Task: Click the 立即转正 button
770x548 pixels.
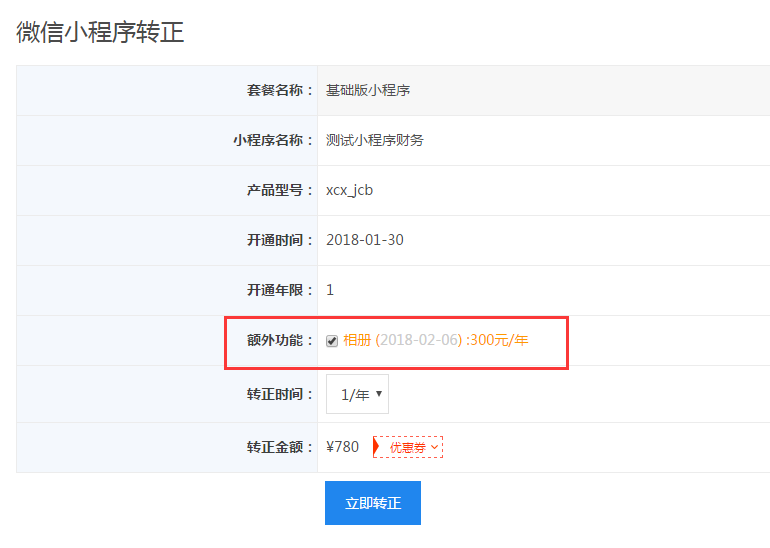Action: point(372,503)
